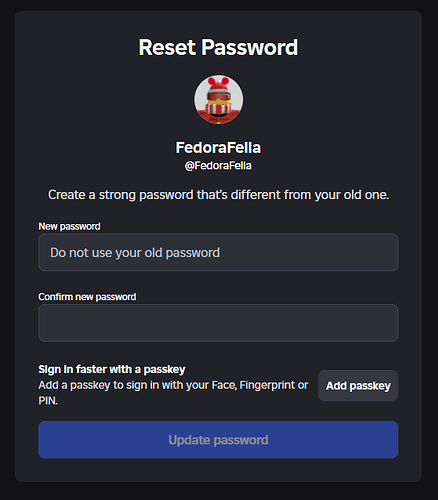The width and height of the screenshot is (438, 500).
Task: Open the @FedoraFella username handle
Action: point(218,165)
